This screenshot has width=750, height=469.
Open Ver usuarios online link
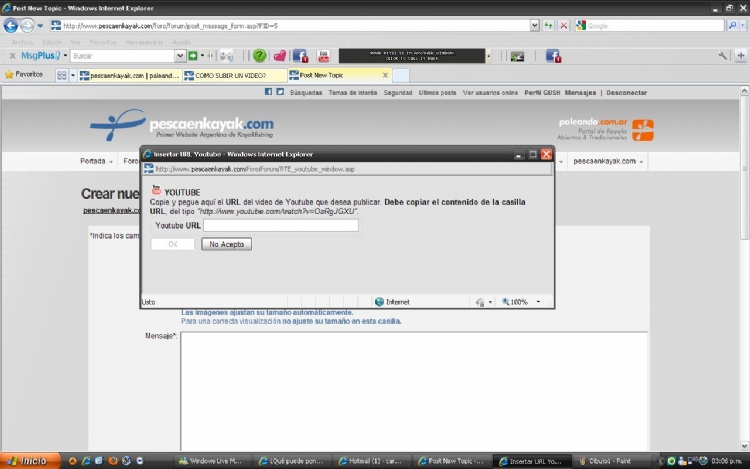pyautogui.click(x=490, y=93)
